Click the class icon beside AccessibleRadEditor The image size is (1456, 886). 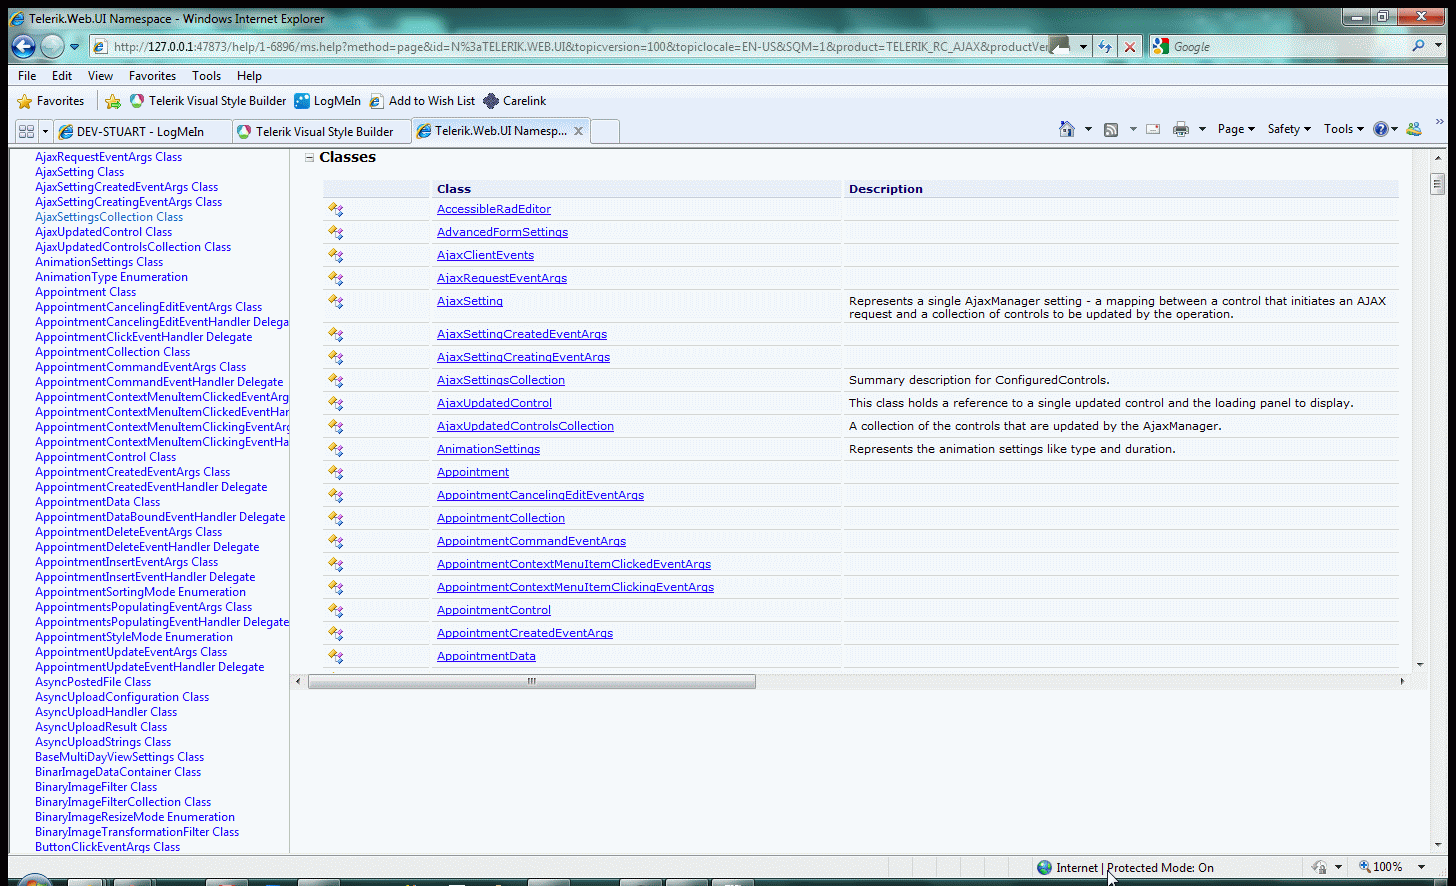(x=335, y=209)
